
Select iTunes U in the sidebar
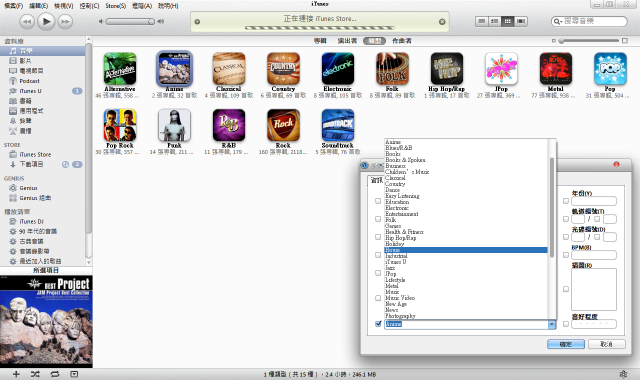pyautogui.click(x=31, y=91)
